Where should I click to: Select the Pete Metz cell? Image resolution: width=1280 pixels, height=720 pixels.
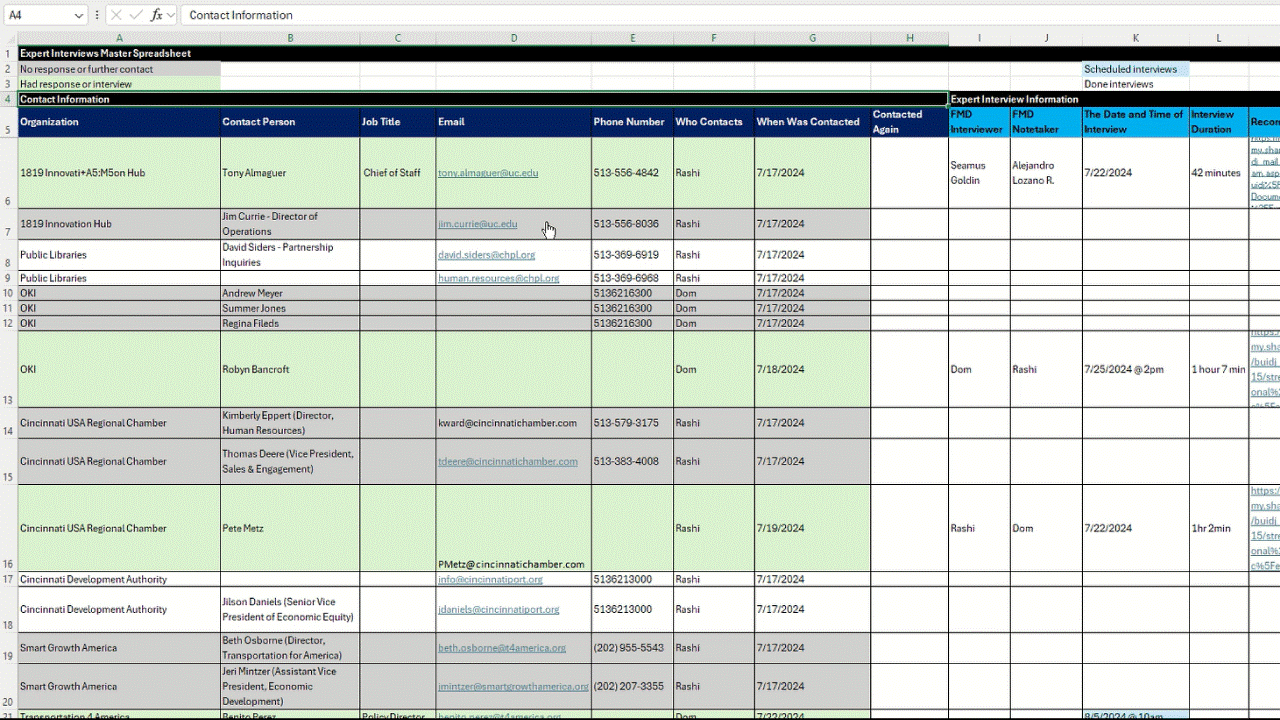[290, 528]
